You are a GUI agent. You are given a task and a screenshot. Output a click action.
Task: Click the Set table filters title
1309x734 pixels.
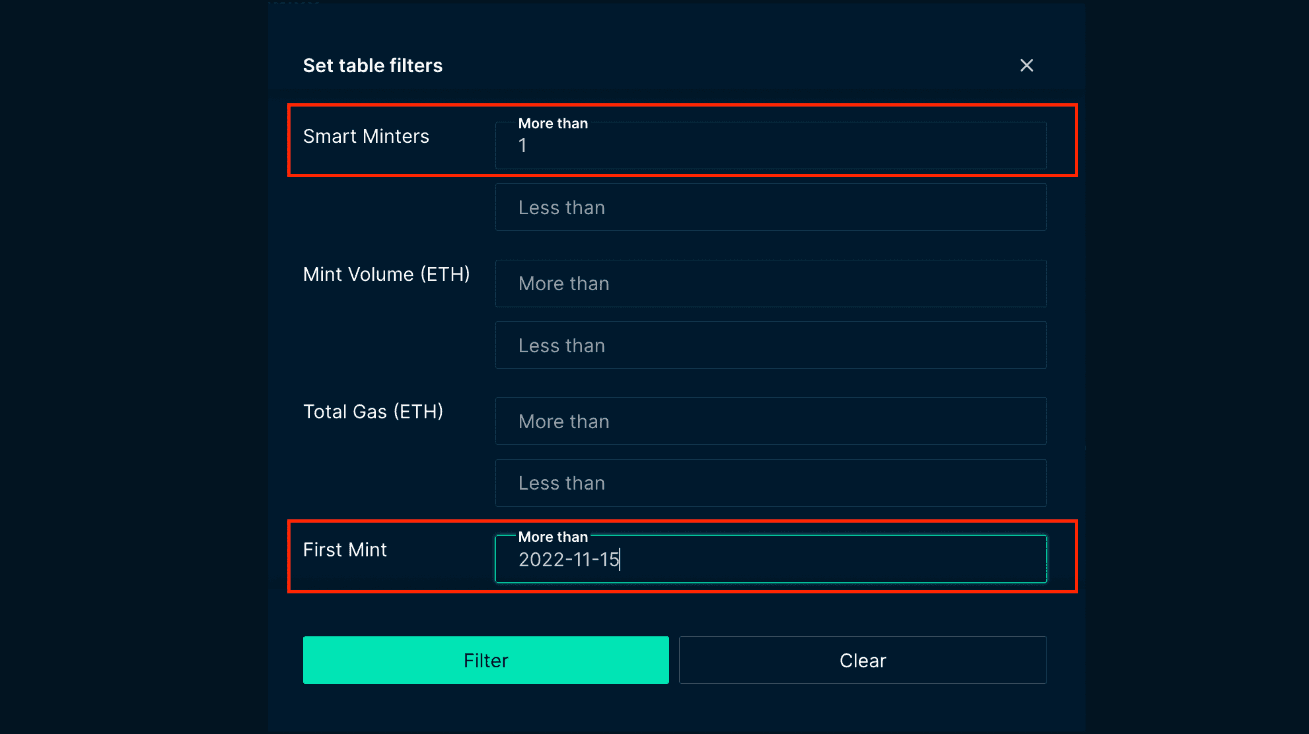pyautogui.click(x=372, y=65)
